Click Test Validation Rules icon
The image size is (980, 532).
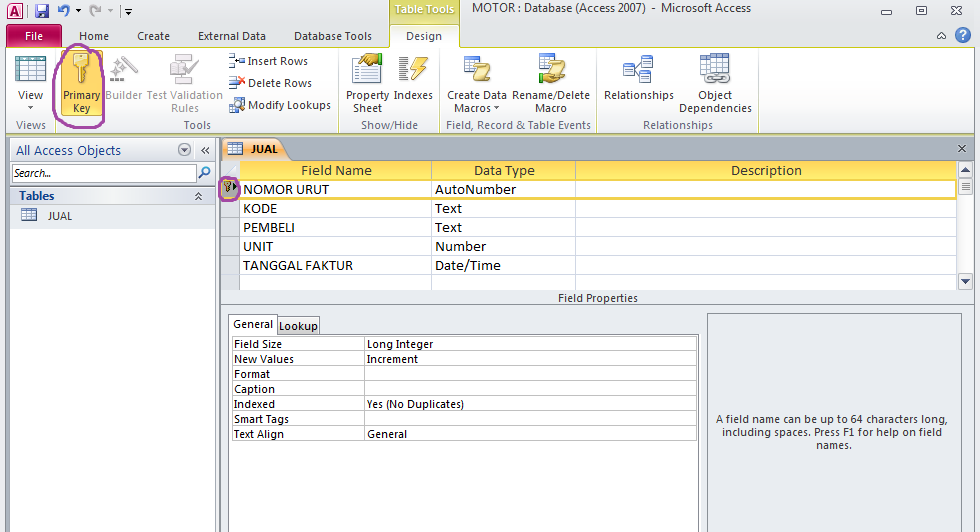184,84
